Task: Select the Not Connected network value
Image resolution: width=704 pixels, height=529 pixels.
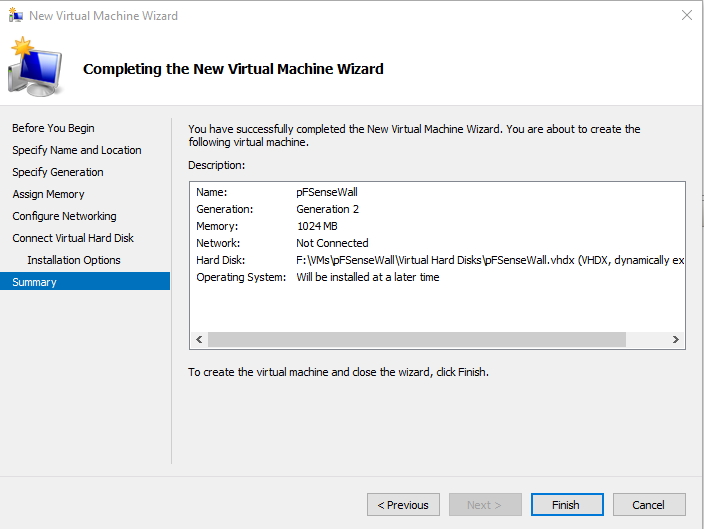Action: [x=332, y=243]
